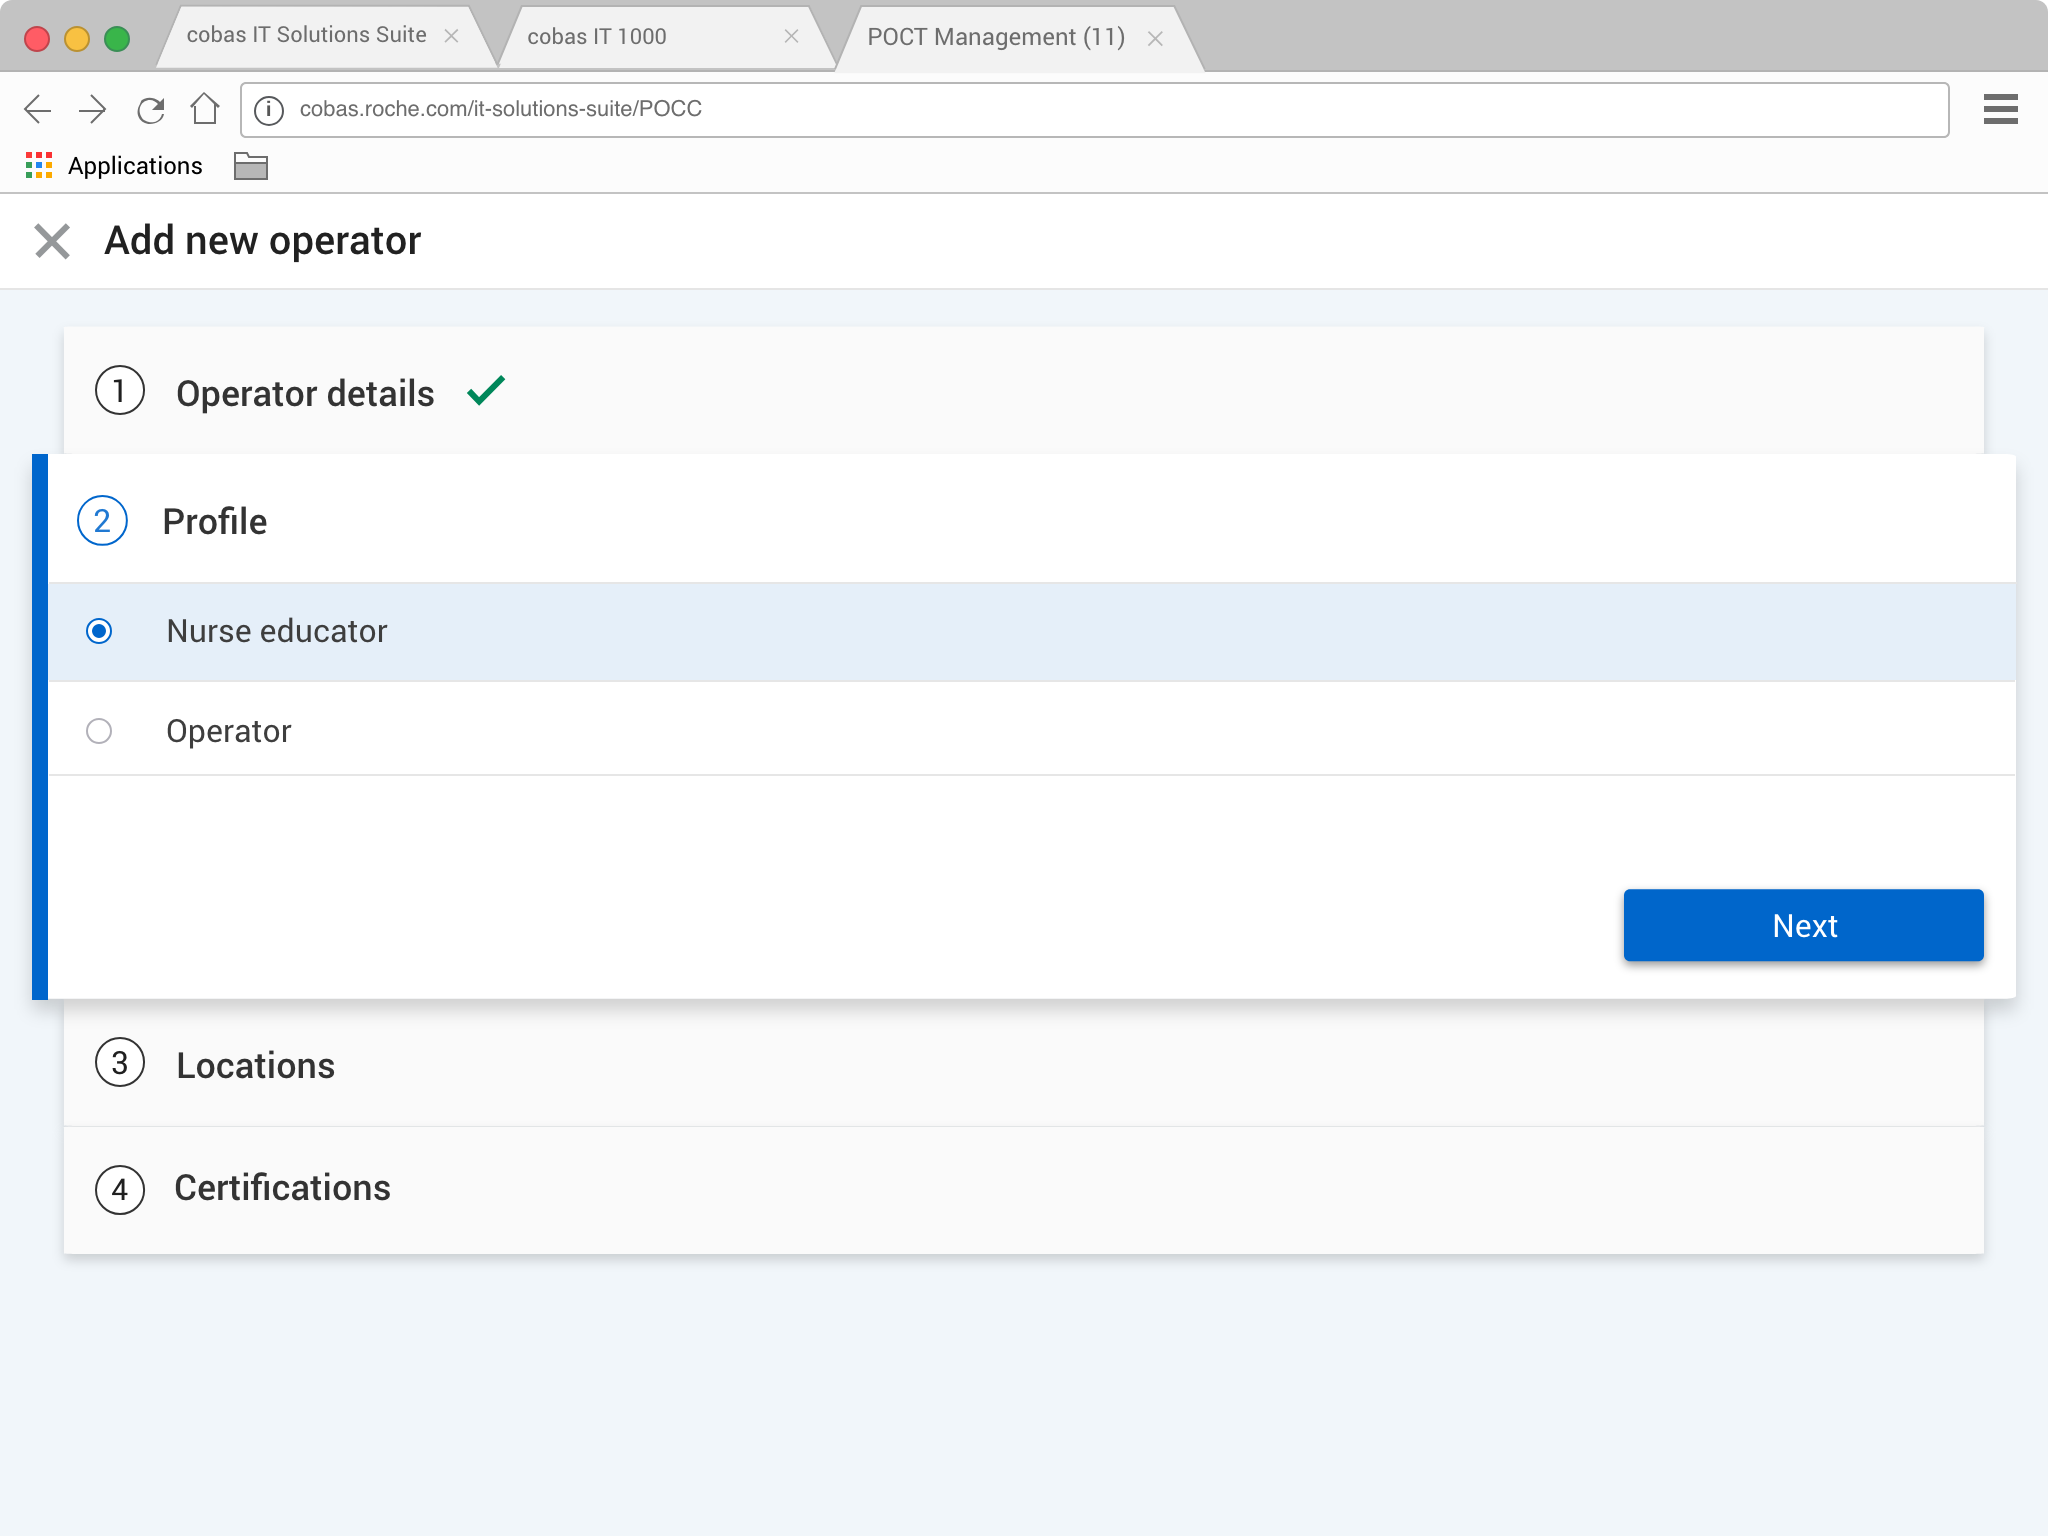The width and height of the screenshot is (2048, 1536).
Task: Select the Operator profile radio button
Action: 99,731
